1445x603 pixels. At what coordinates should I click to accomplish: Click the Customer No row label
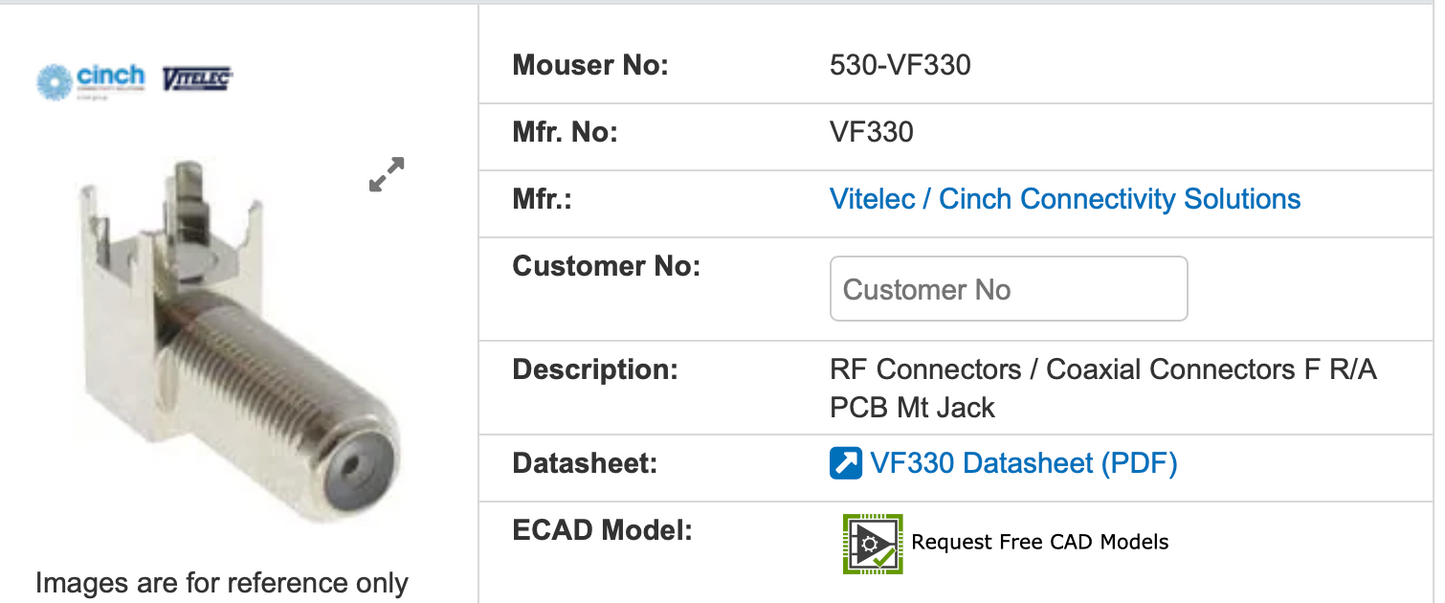(x=605, y=266)
